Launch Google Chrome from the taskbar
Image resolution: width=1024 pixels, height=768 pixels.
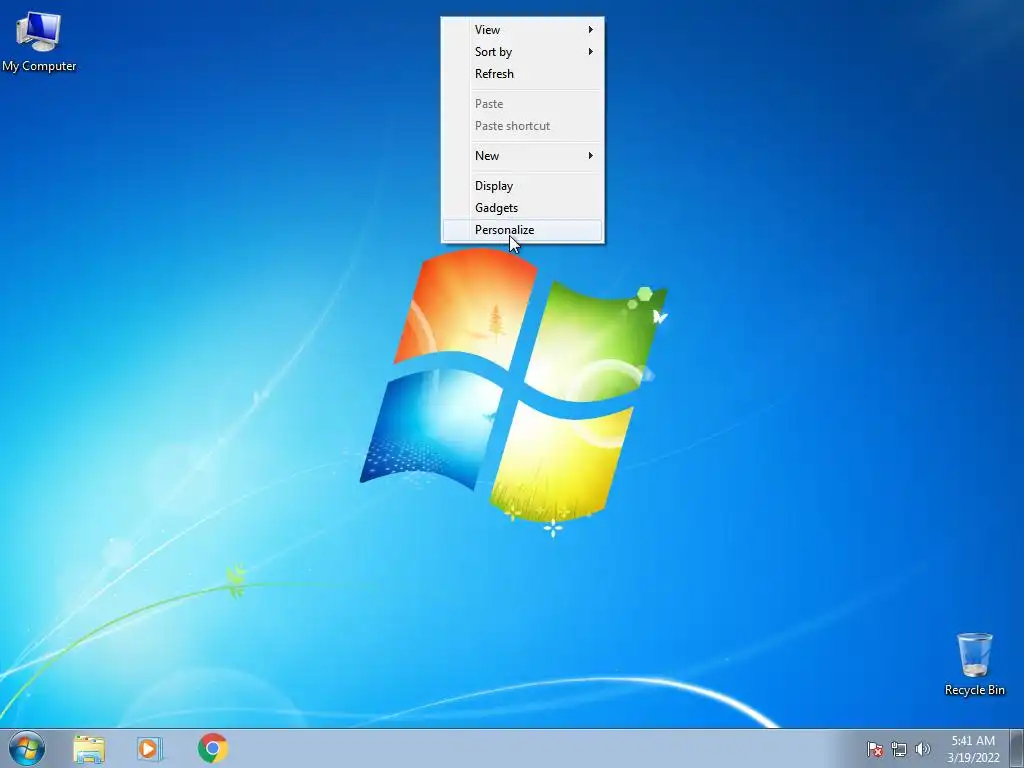[213, 748]
